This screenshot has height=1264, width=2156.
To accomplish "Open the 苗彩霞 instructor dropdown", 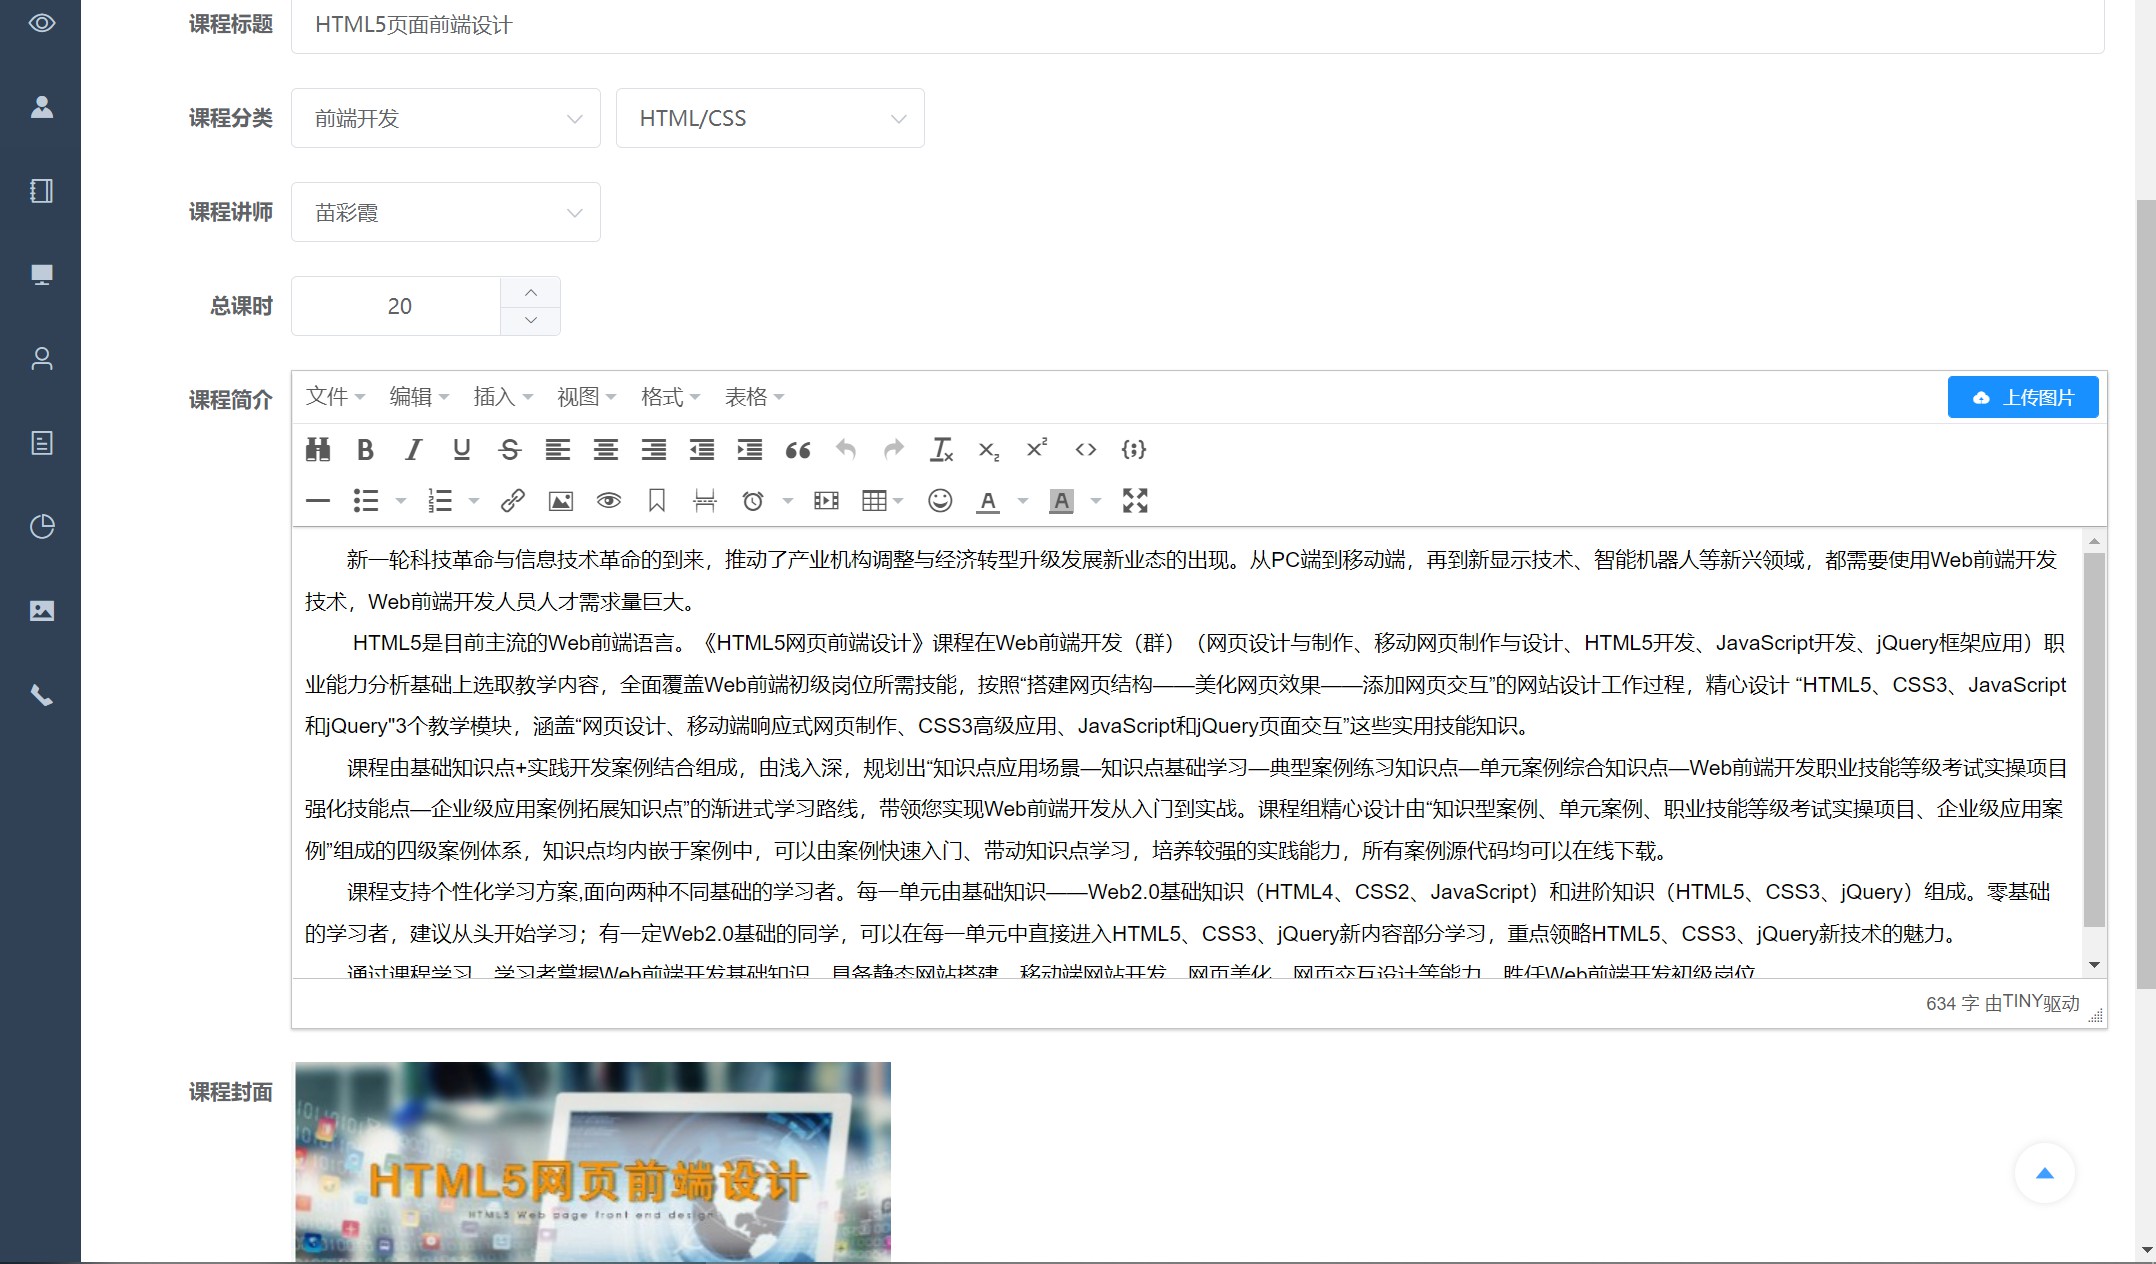I will [x=446, y=212].
